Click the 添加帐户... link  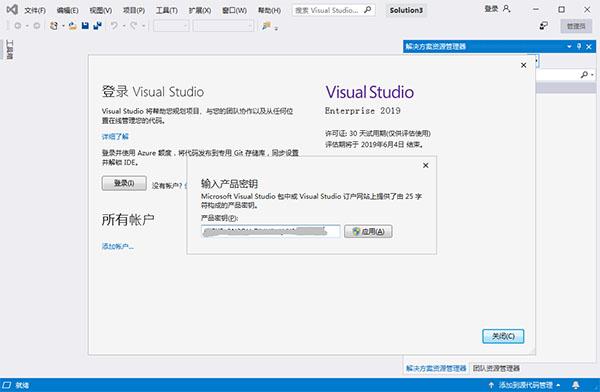(117, 246)
